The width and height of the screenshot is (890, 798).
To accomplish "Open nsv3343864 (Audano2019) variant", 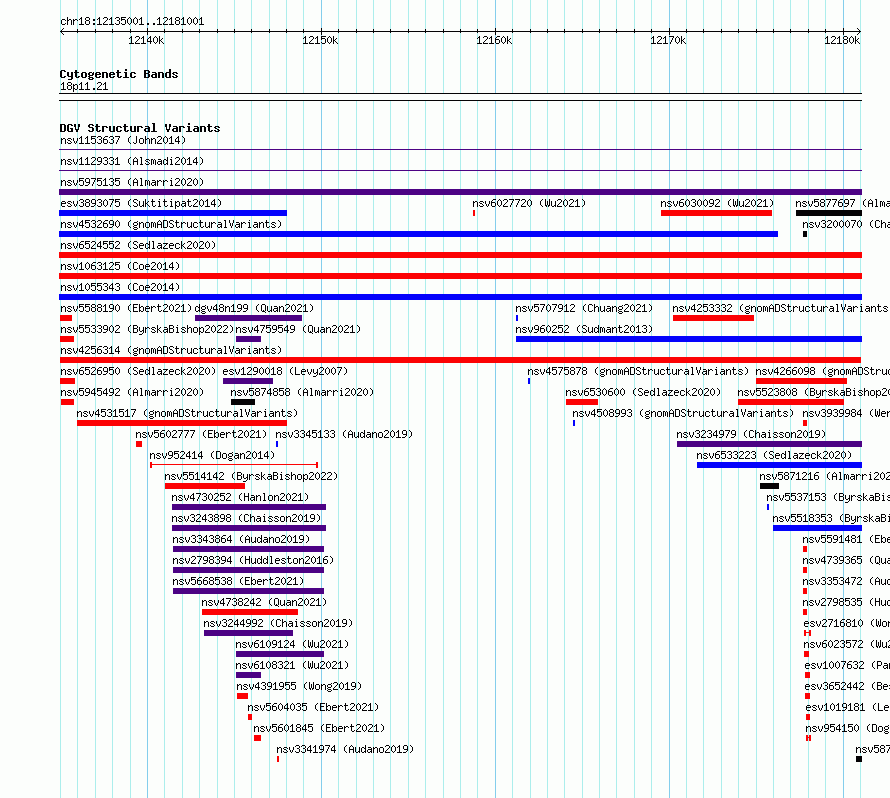I will 241,539.
